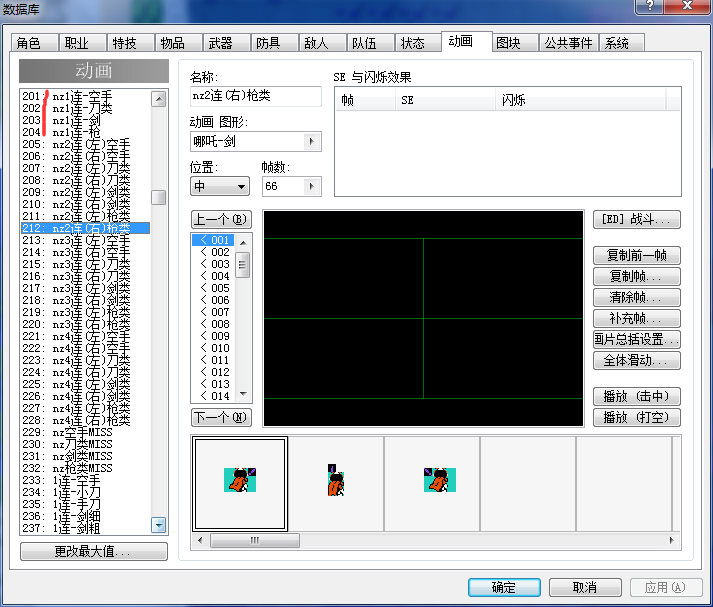713x607 pixels.
Task: Select the second sprite thumbnail in the graphic strip
Action: click(x=336, y=483)
